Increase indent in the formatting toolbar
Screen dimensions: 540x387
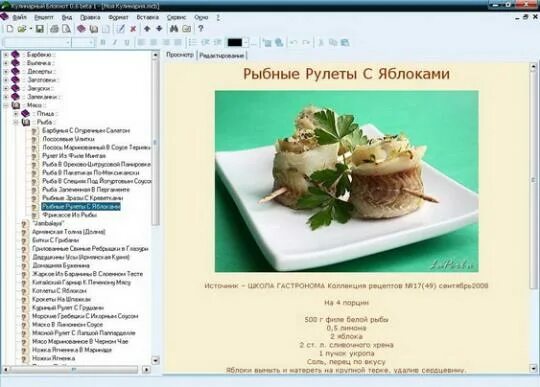pyautogui.click(x=217, y=42)
